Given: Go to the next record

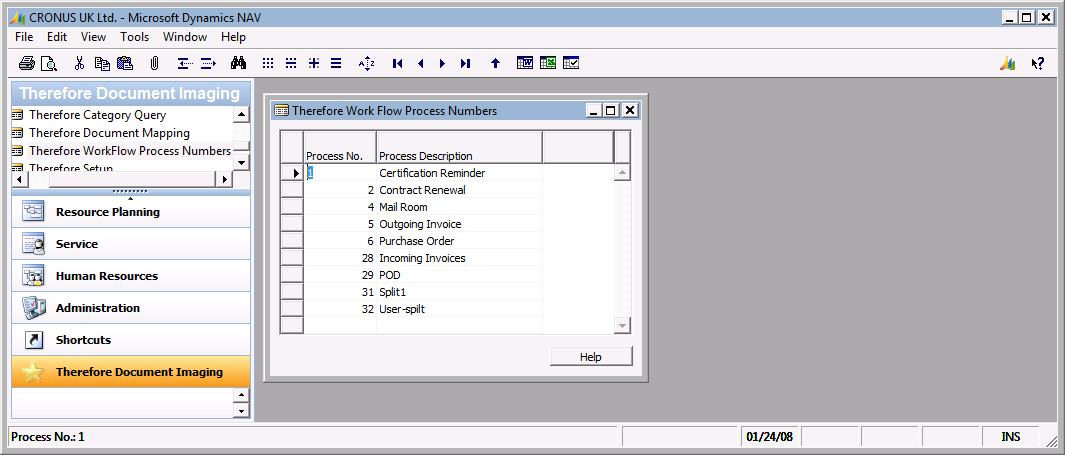Looking at the screenshot, I should pyautogui.click(x=442, y=63).
